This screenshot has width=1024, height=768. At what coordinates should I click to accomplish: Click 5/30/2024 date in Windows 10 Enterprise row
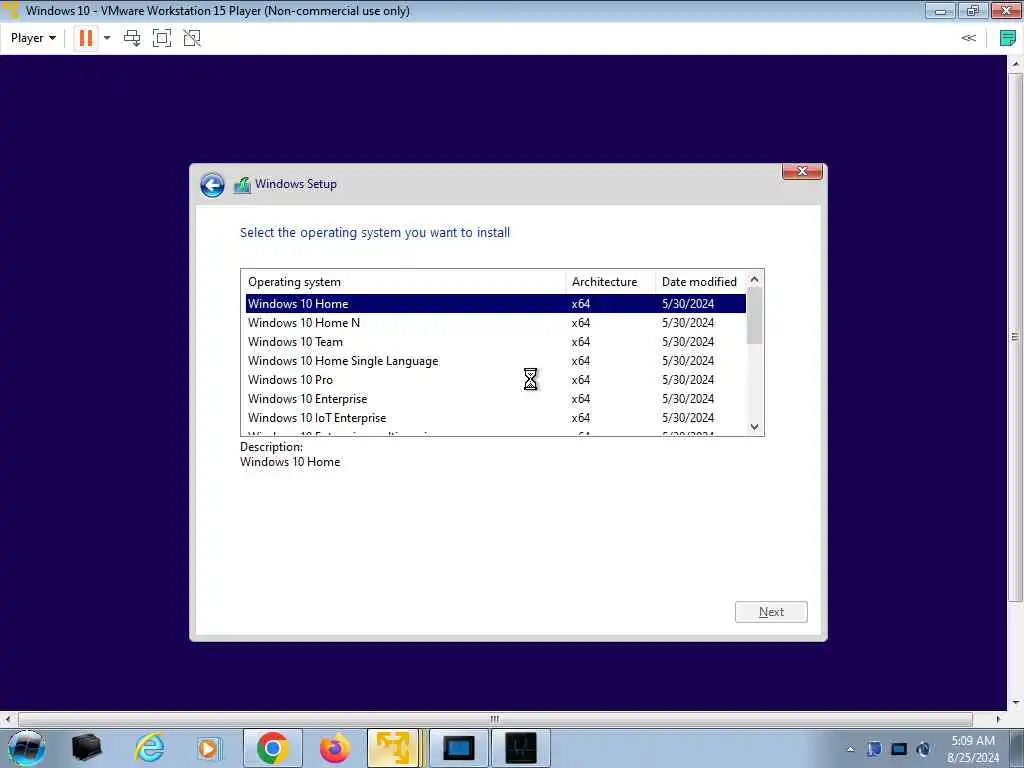[x=688, y=398]
